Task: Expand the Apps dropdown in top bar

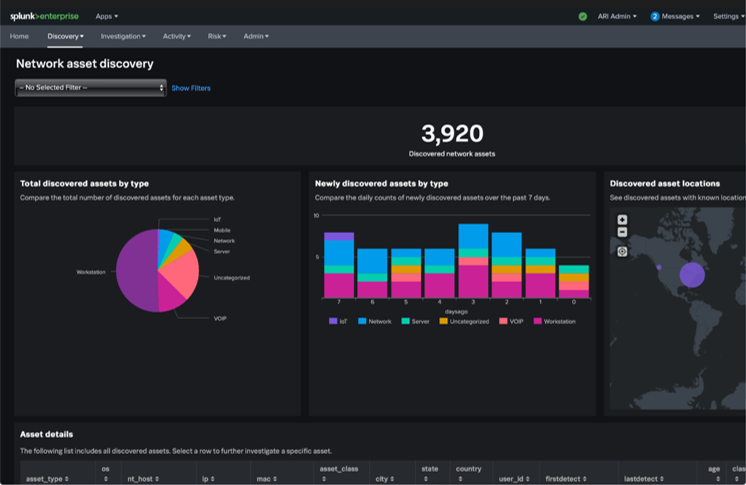Action: point(106,16)
